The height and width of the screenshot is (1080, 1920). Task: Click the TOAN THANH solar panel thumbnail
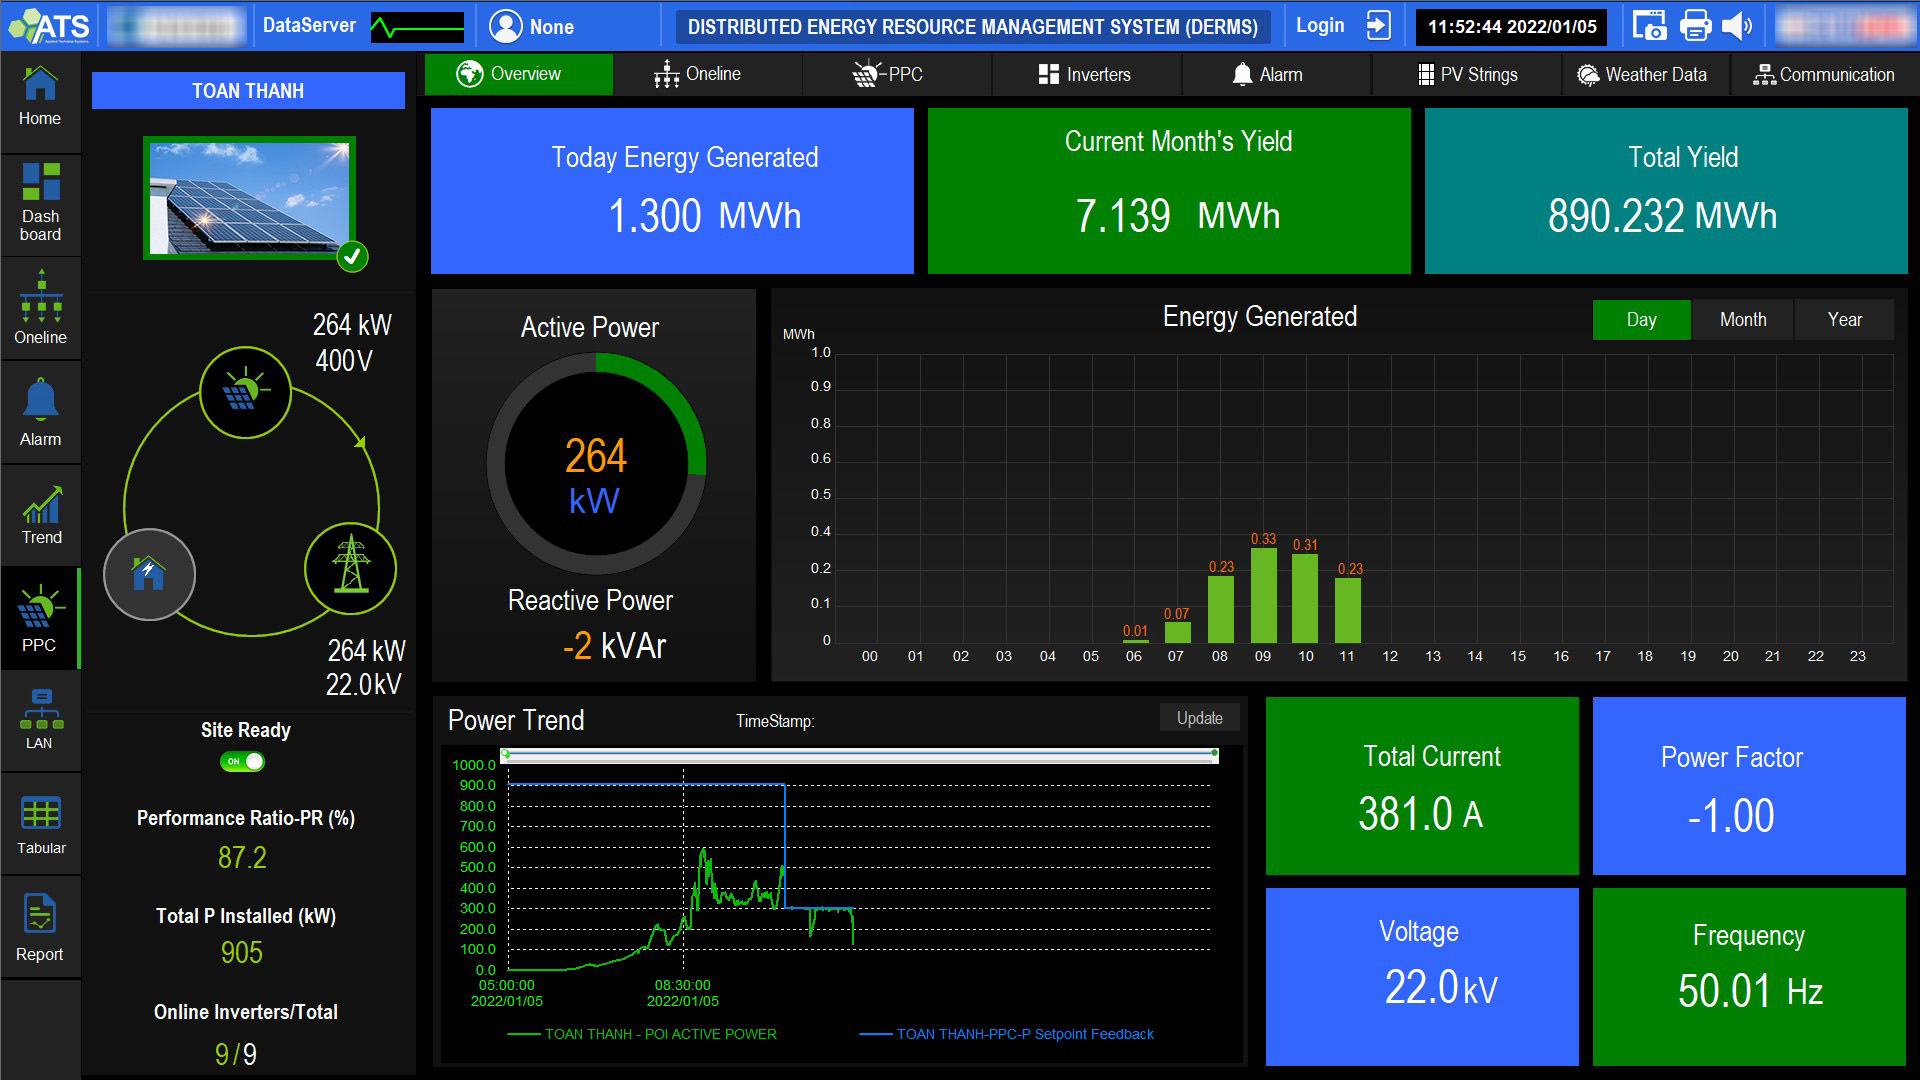click(249, 198)
